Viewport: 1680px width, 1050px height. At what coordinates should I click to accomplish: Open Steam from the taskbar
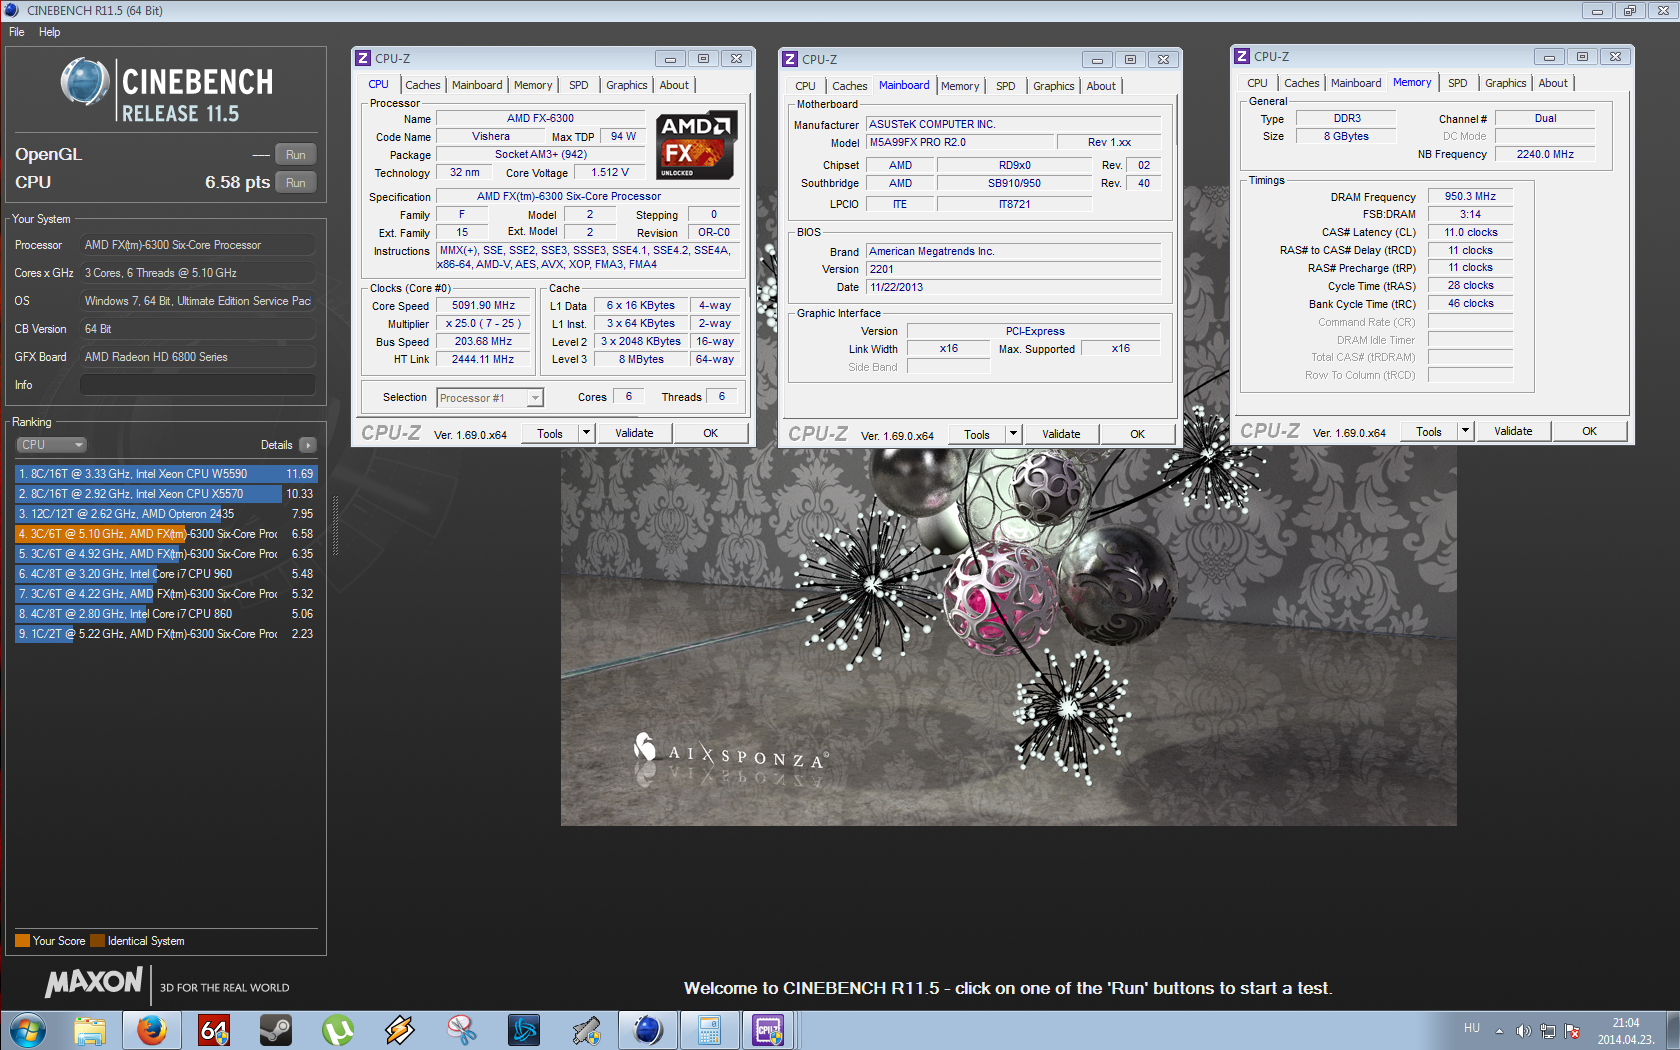pyautogui.click(x=276, y=1030)
